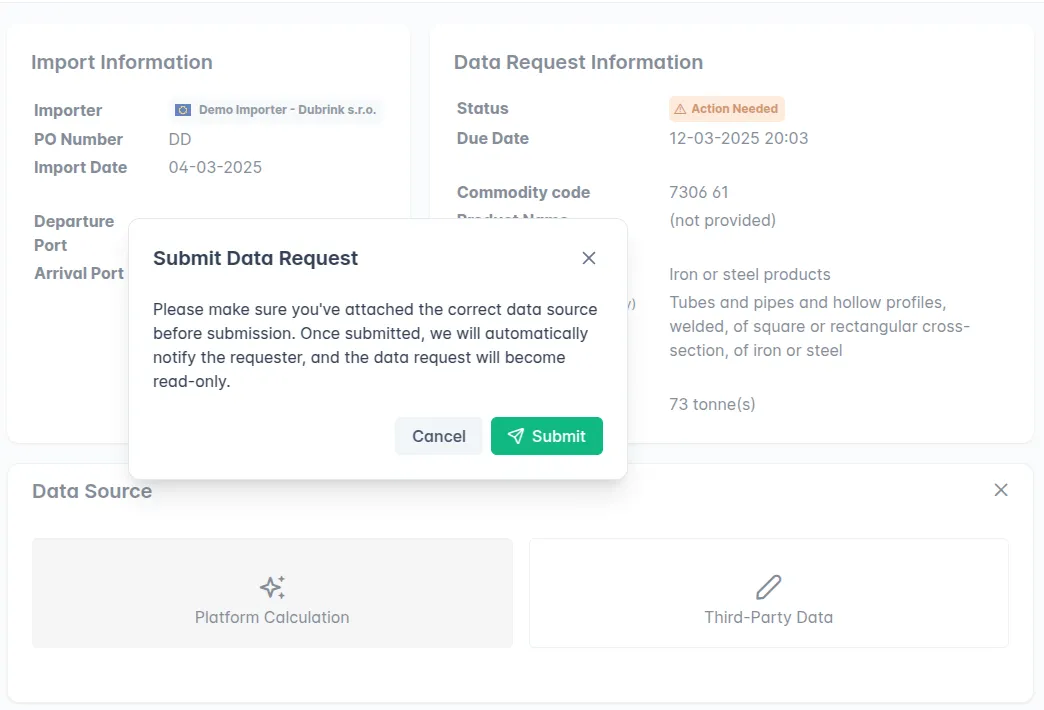The height and width of the screenshot is (710, 1044).
Task: Click the commodity code value 7306 61
Action: (699, 192)
